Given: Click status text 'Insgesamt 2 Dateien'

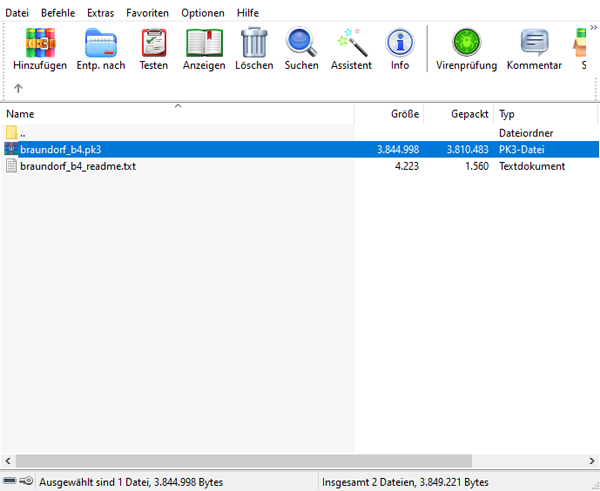Looking at the screenshot, I should pyautogui.click(x=368, y=482).
